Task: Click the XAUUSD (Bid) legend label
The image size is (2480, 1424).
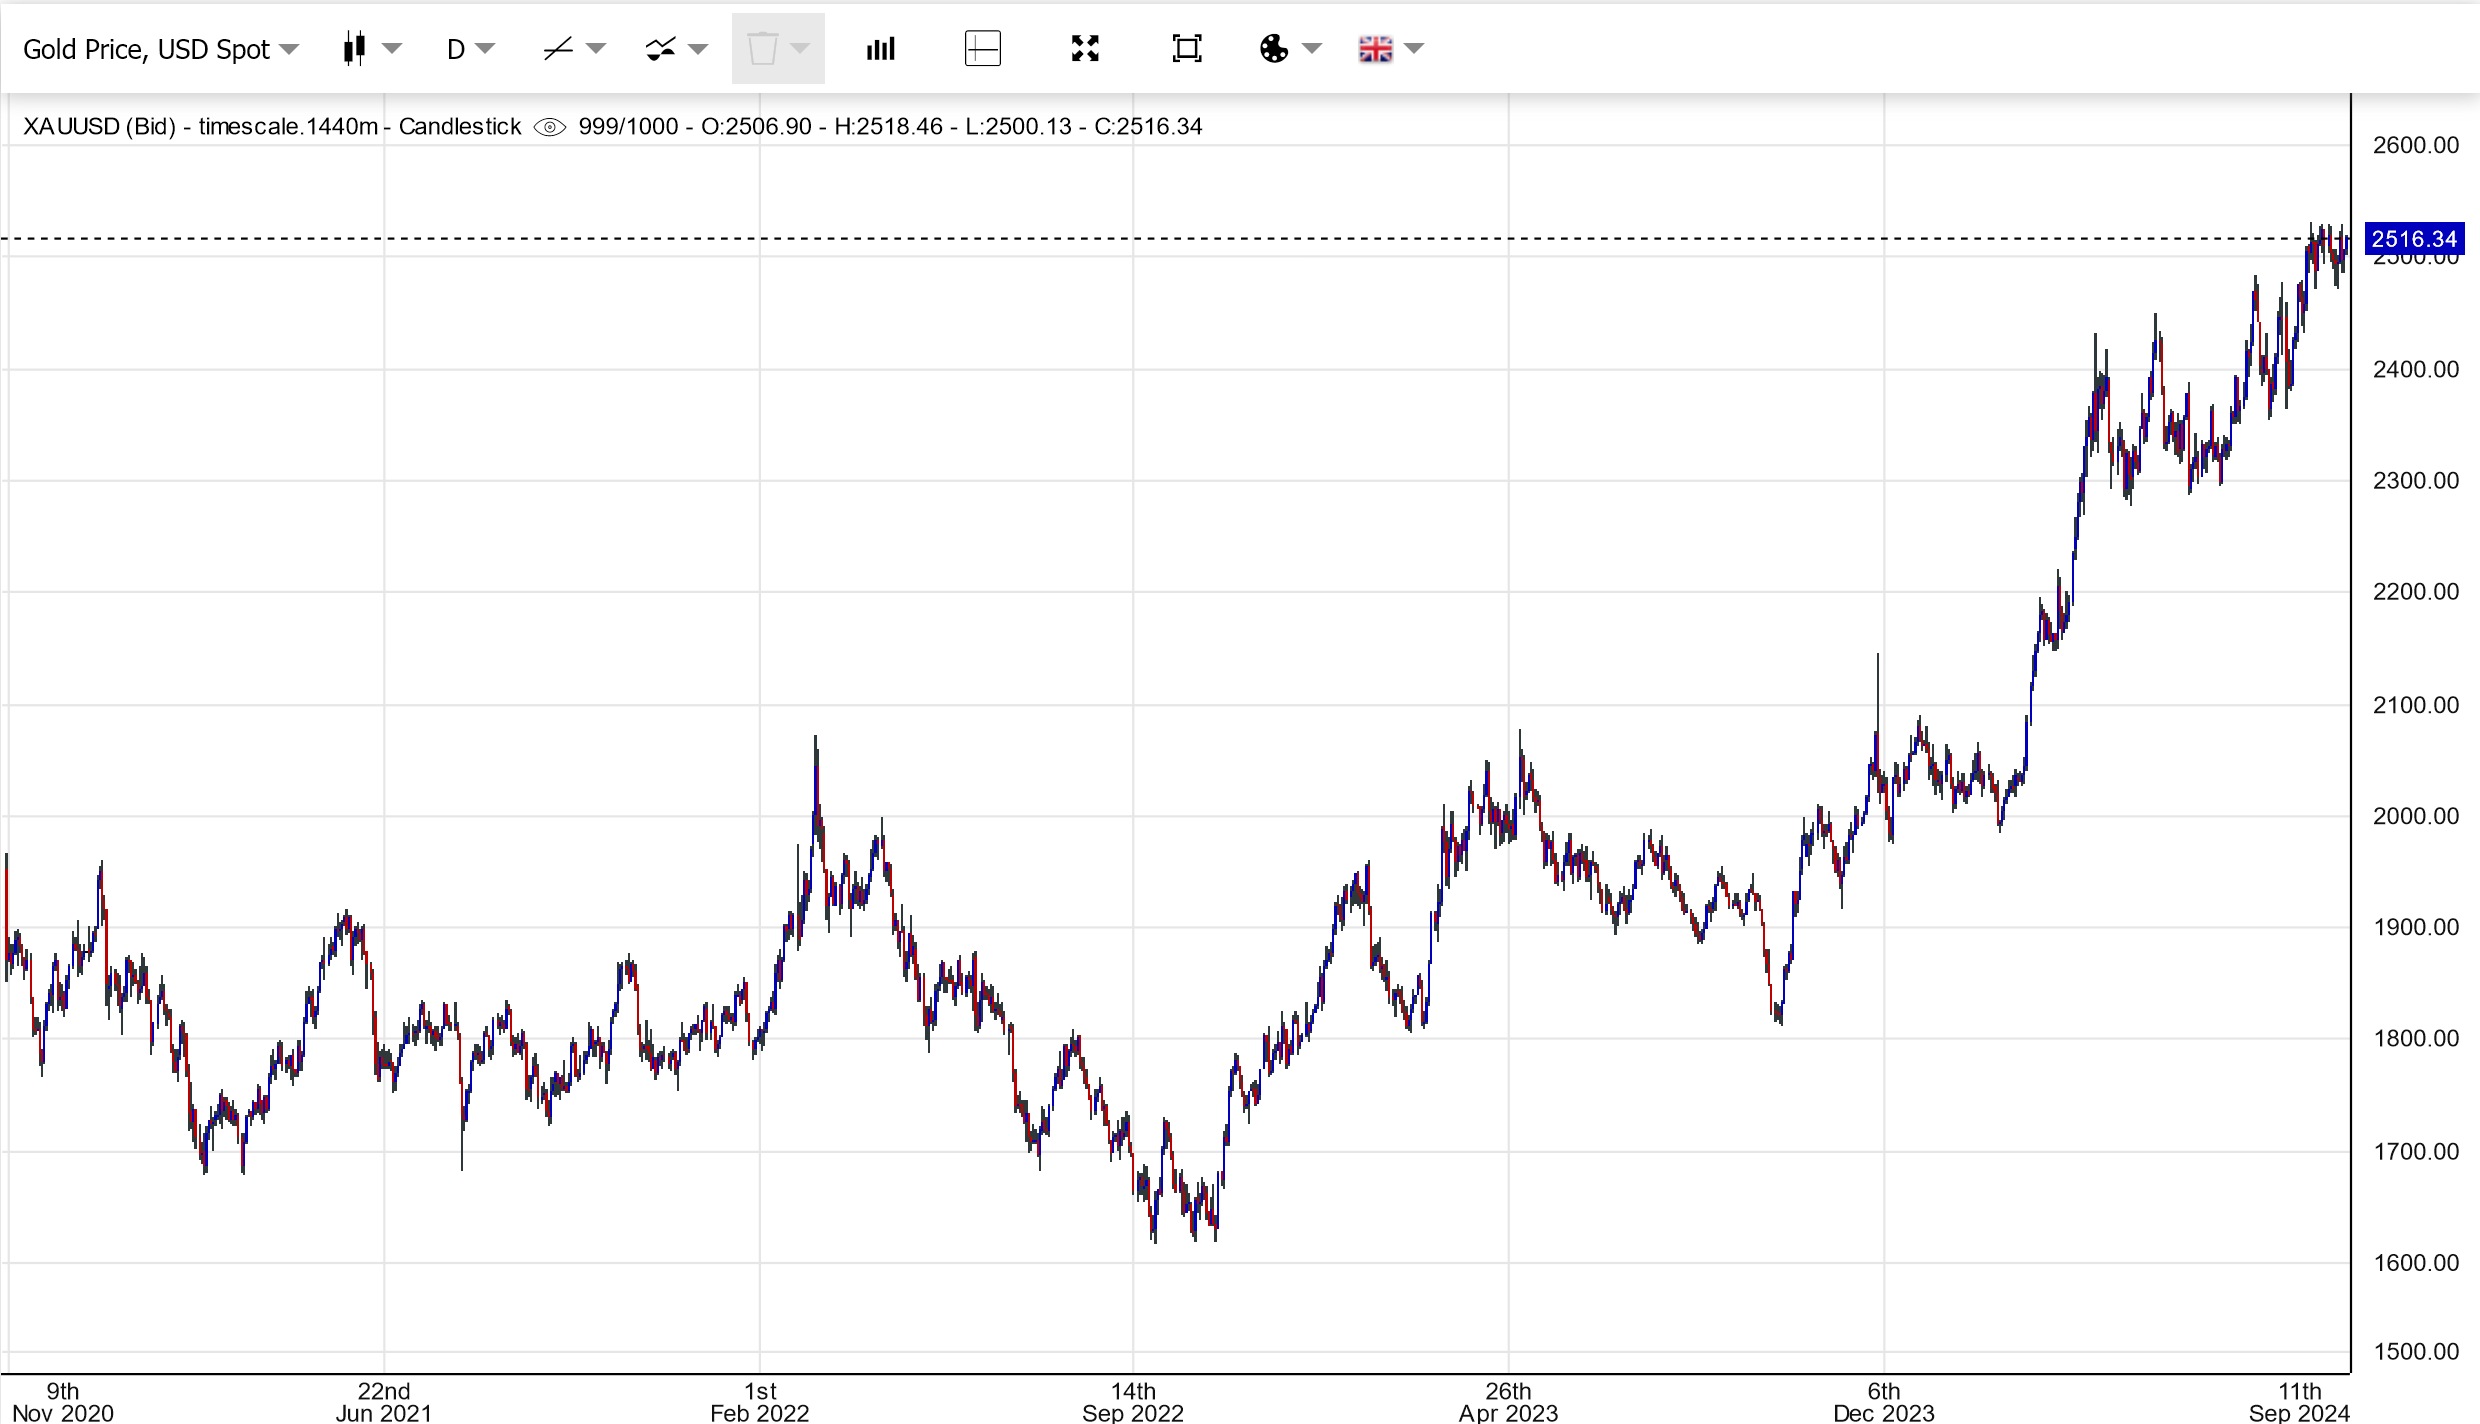Action: [99, 127]
